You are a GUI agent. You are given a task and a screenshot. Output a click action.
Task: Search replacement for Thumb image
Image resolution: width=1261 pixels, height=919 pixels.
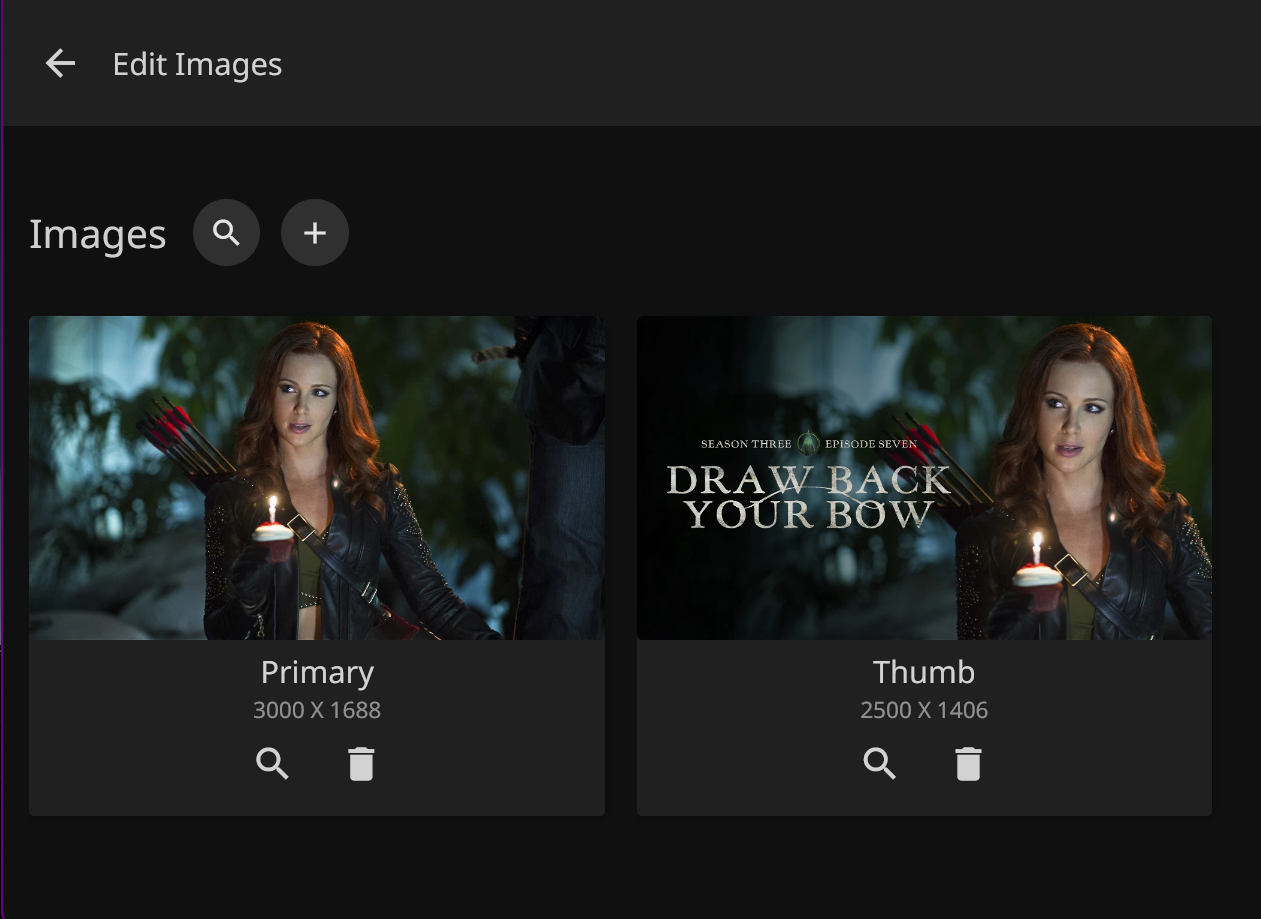(x=880, y=764)
